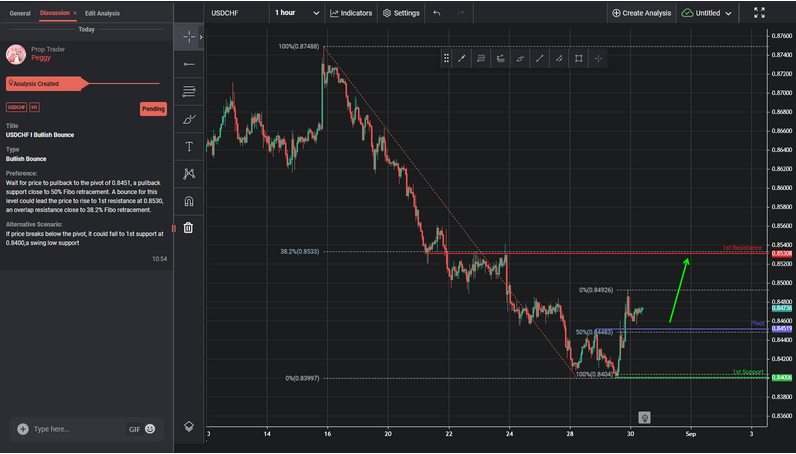Click the 1st Support price label 0.84006
Screen dimensions: 796x454
tap(782, 377)
